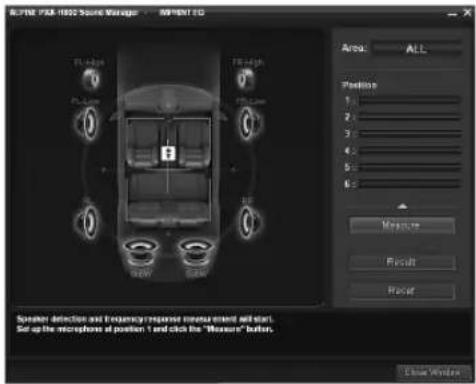Select the right SubW subwoofer icon
Screen dimensions: 476x384
[x=196, y=253]
